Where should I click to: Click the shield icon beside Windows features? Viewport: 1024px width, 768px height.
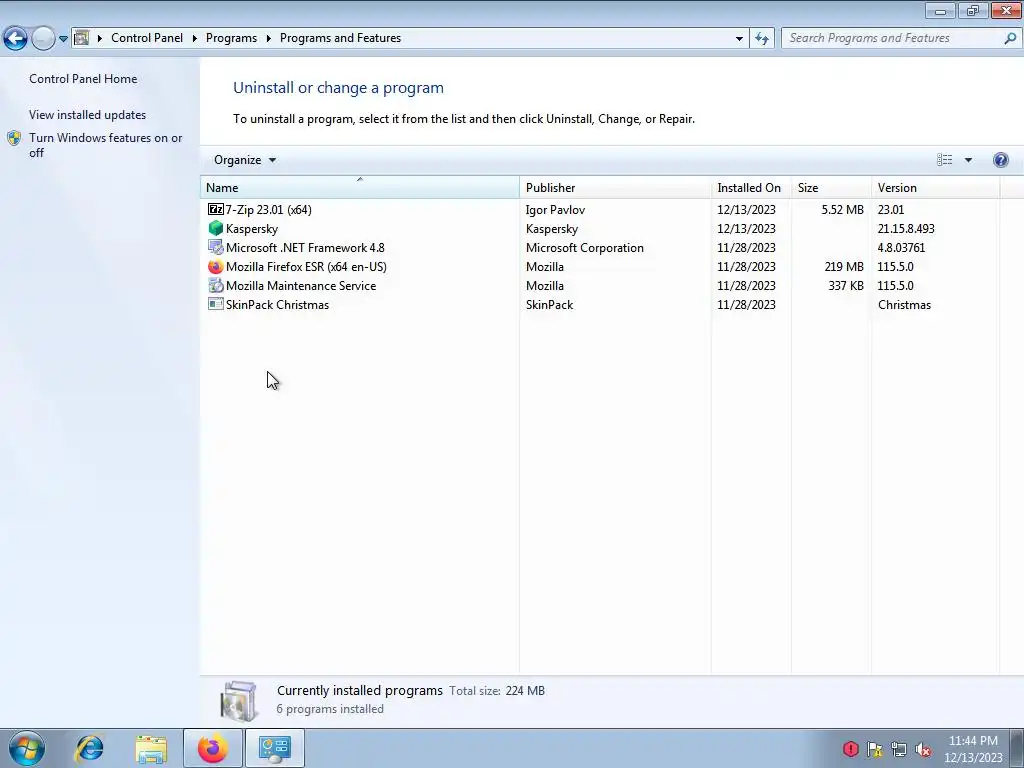pos(14,138)
